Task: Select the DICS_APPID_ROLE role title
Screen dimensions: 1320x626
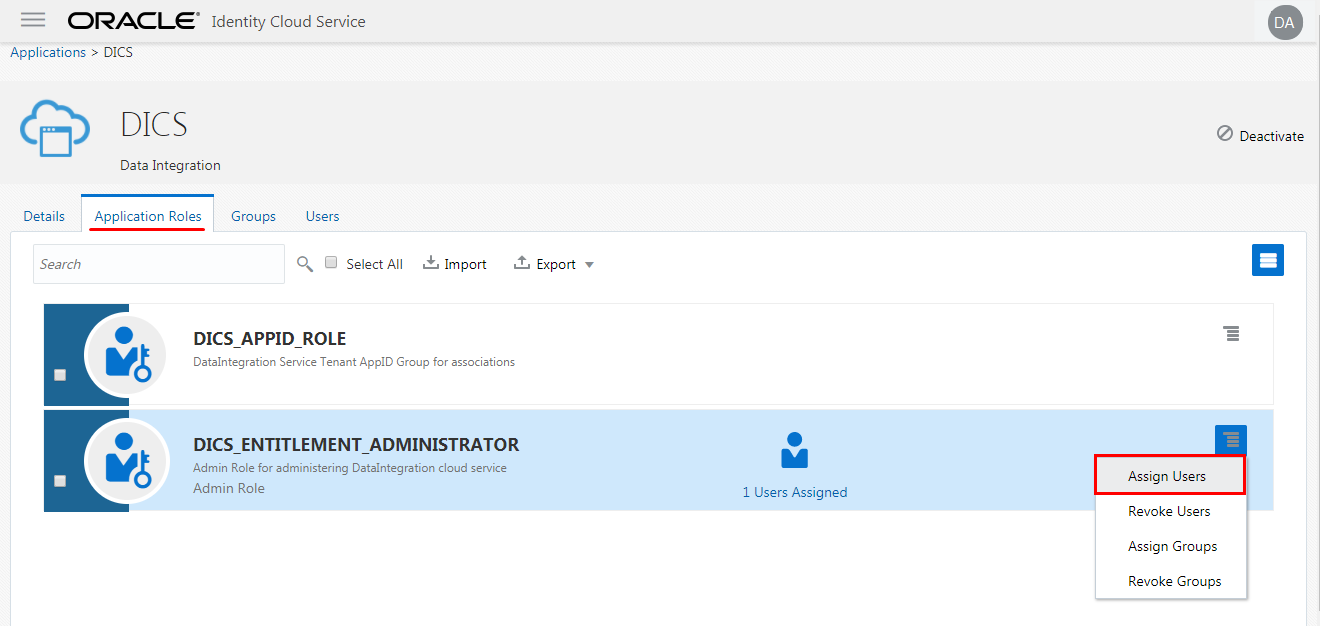Action: tap(270, 338)
